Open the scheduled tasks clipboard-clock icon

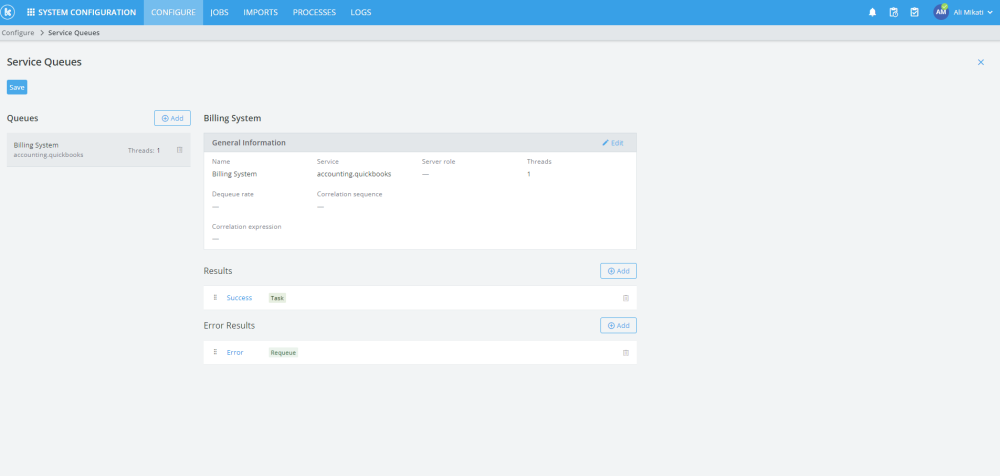click(893, 12)
